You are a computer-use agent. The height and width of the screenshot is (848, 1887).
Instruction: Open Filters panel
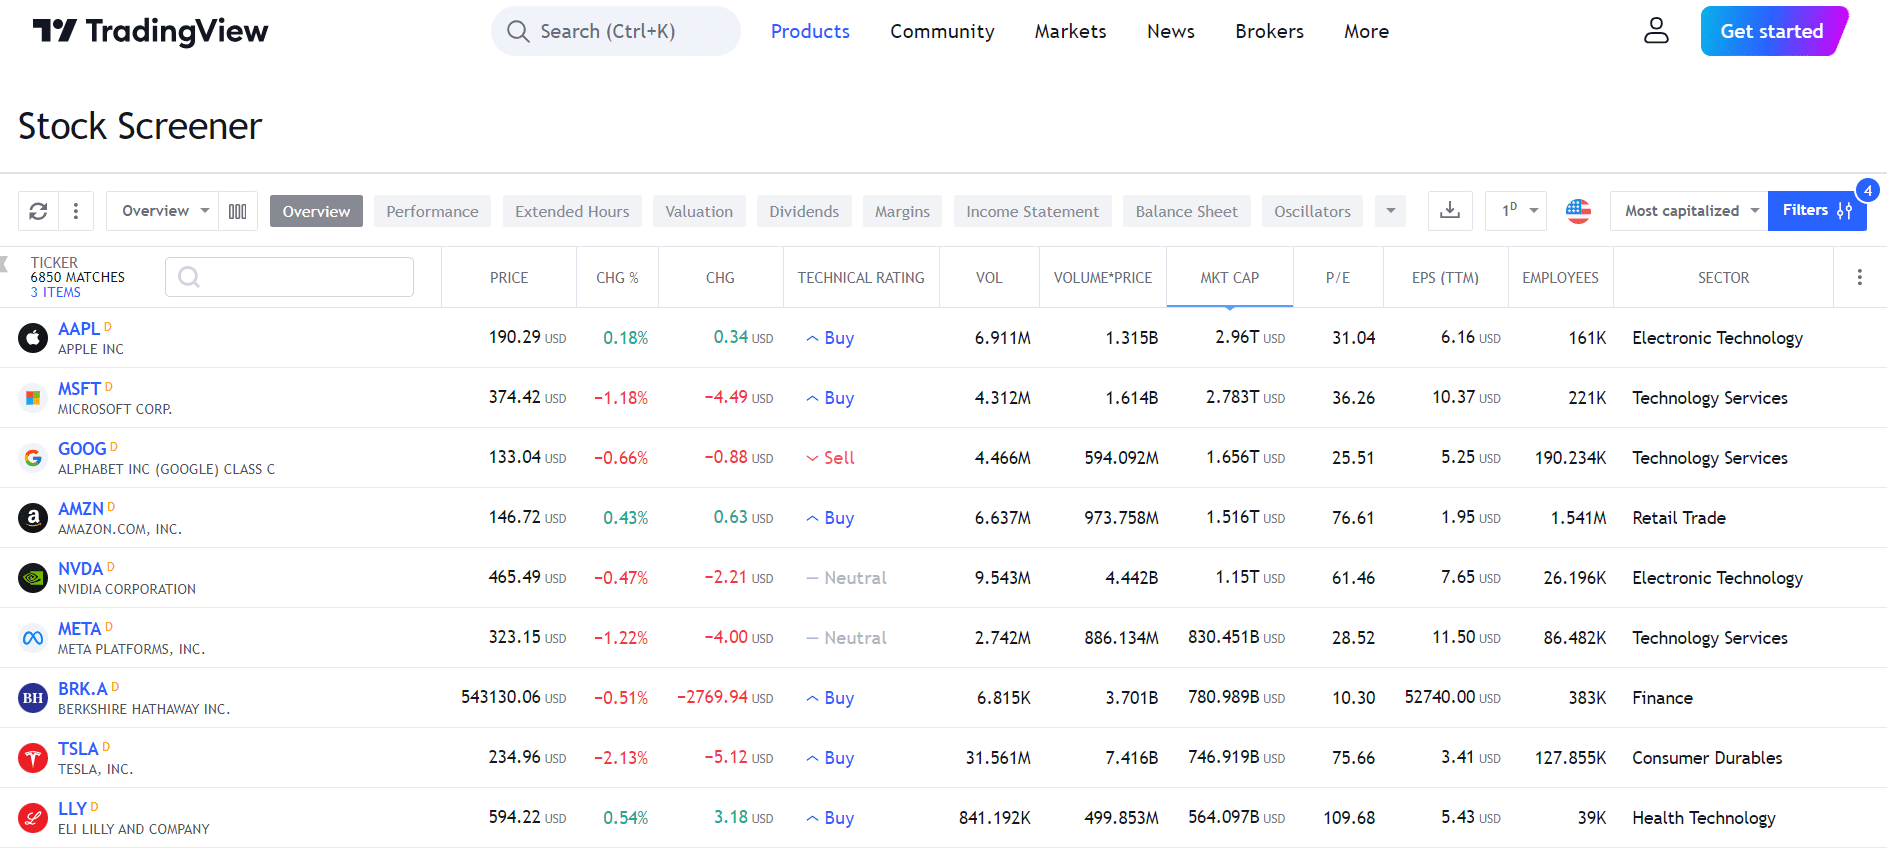tap(1817, 211)
